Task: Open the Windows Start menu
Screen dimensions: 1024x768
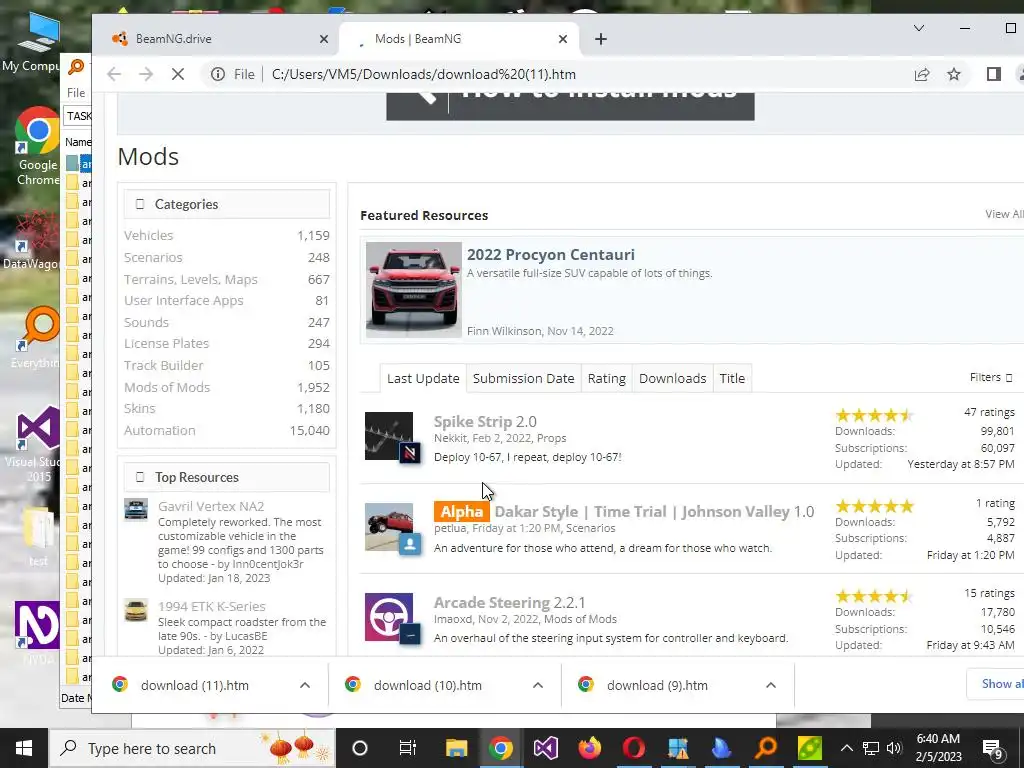Action: click(24, 748)
